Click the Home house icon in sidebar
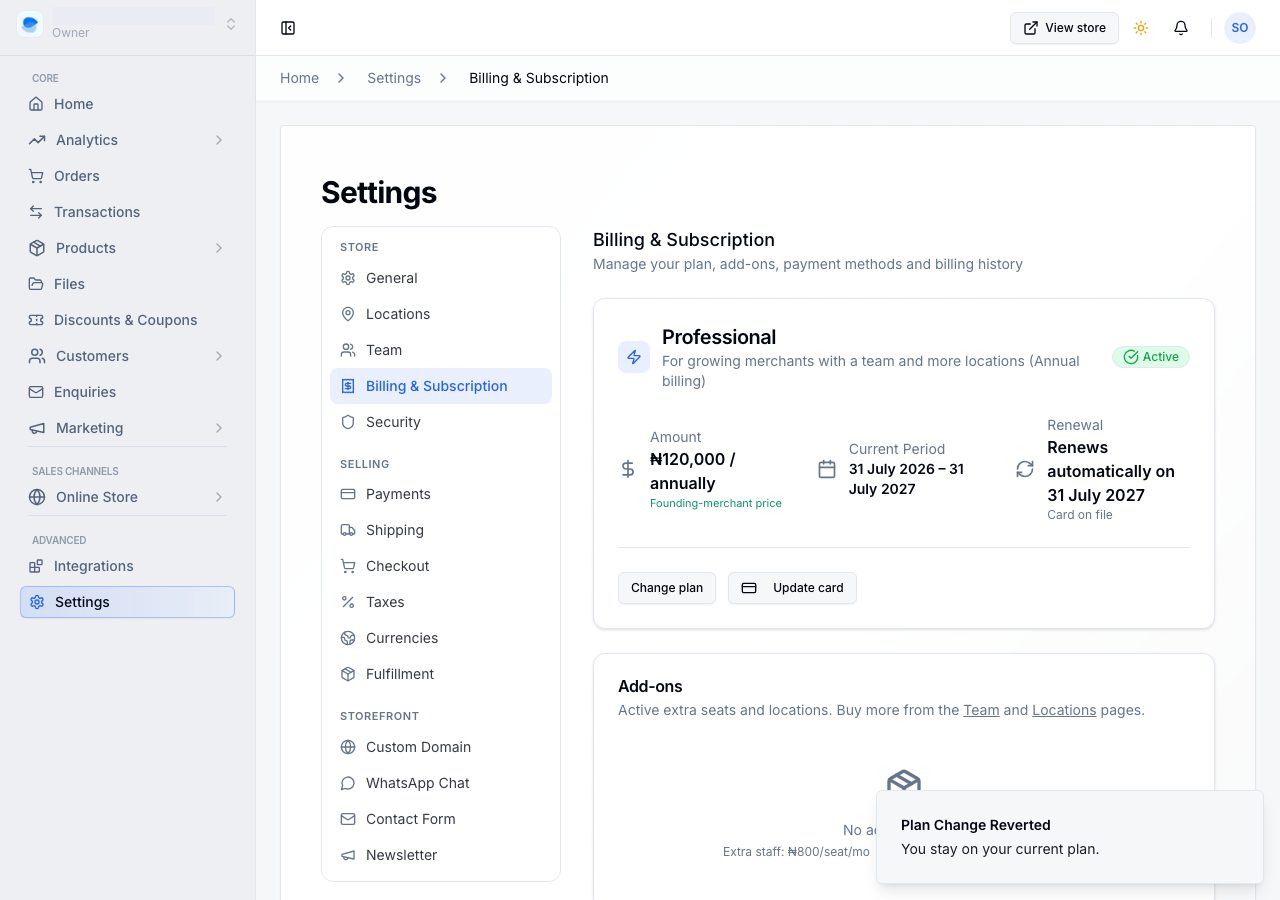Screen dimensions: 1280x900 [x=36, y=104]
